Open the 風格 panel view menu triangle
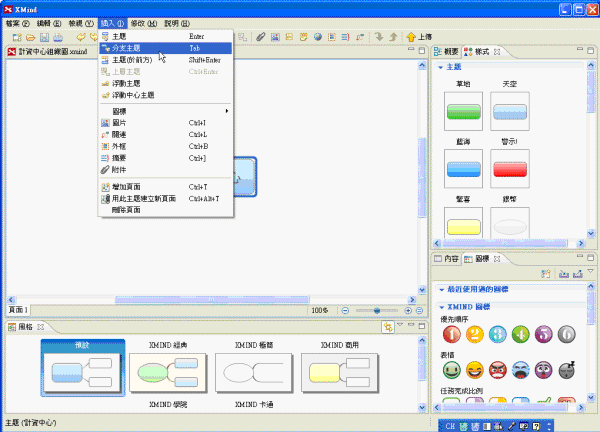The width and height of the screenshot is (600, 432). (x=400, y=325)
